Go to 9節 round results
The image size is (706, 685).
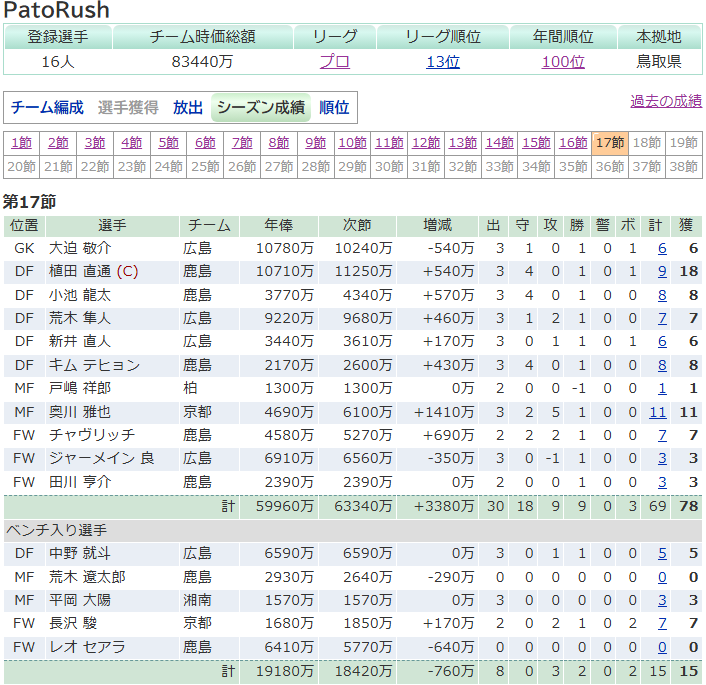click(316, 143)
